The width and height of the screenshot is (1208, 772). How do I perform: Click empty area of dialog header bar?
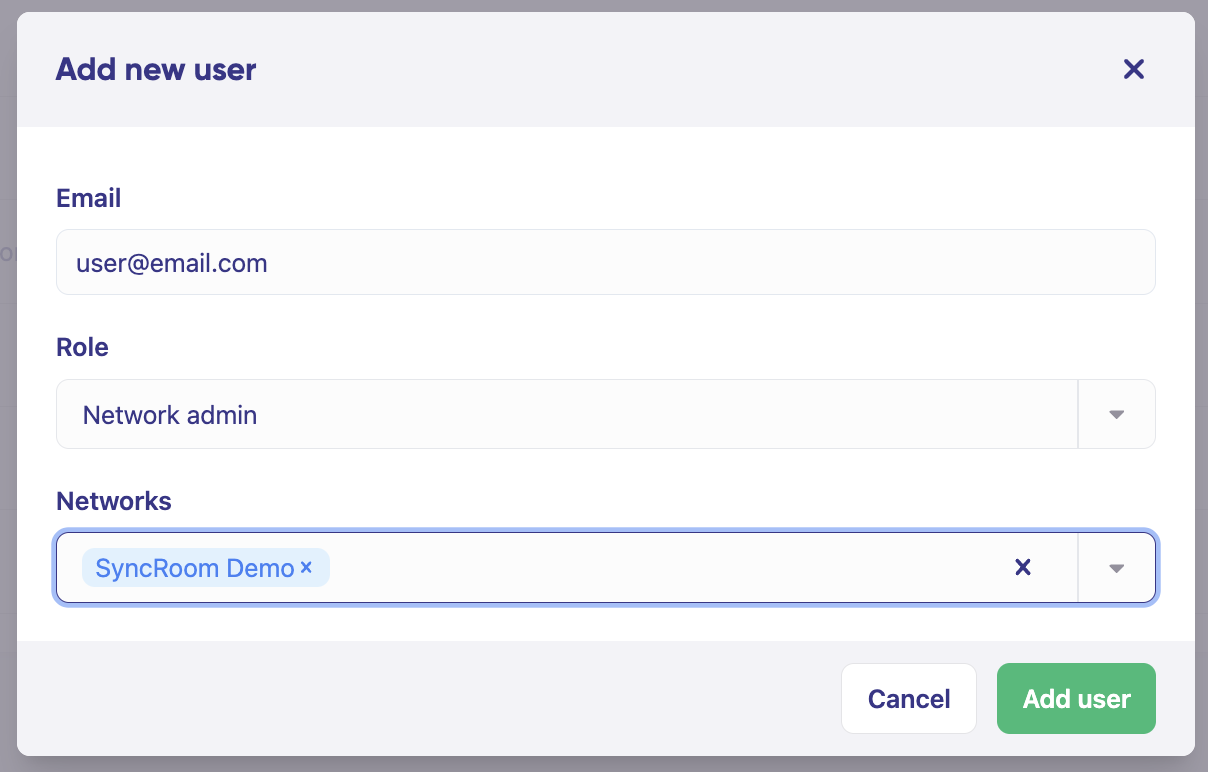(650, 69)
